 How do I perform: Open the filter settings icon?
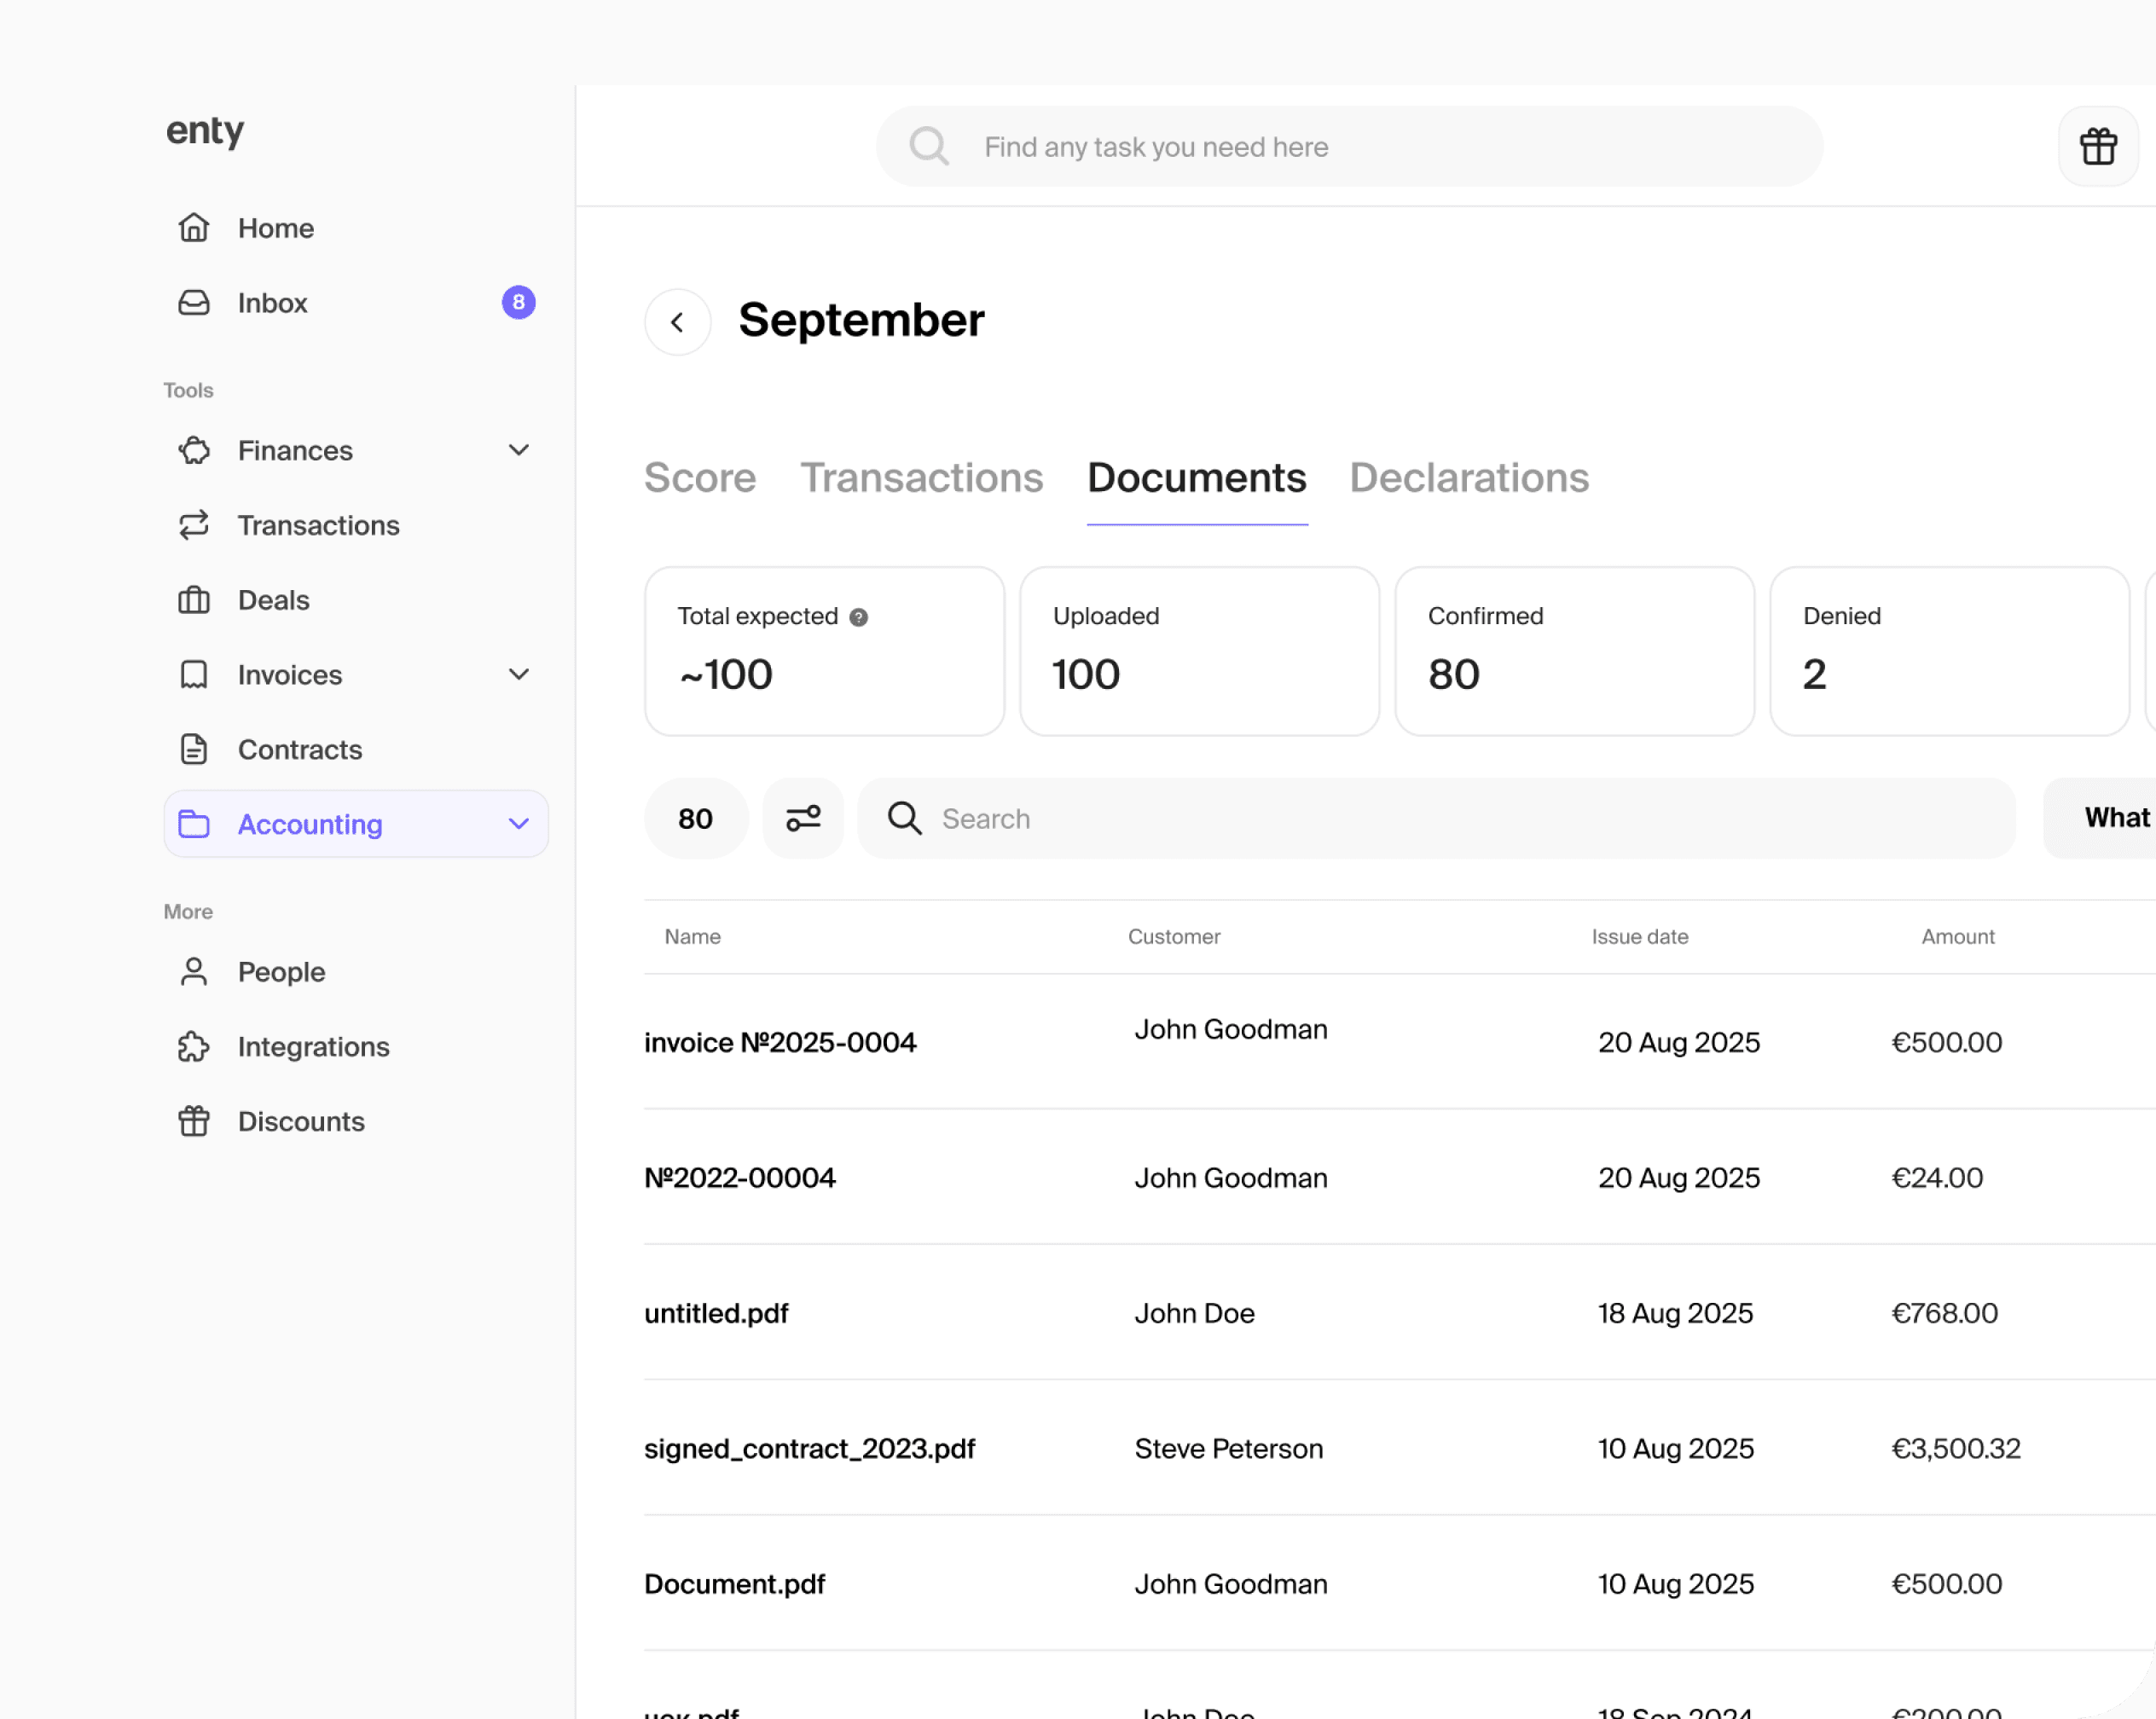802,818
